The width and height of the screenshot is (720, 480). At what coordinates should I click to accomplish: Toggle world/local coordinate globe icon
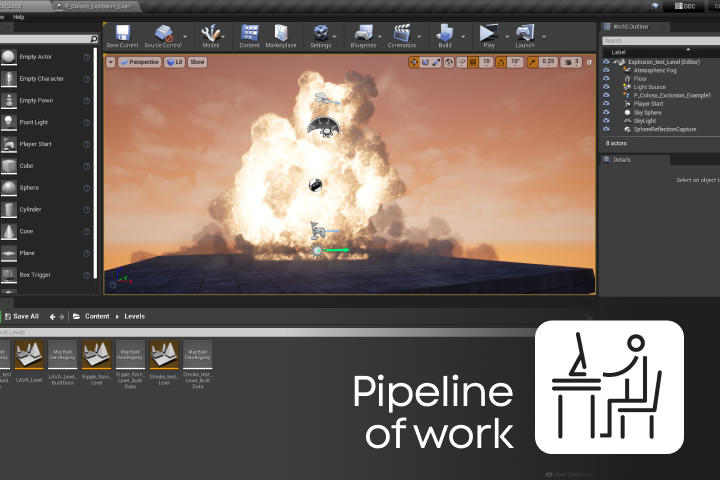pos(449,62)
